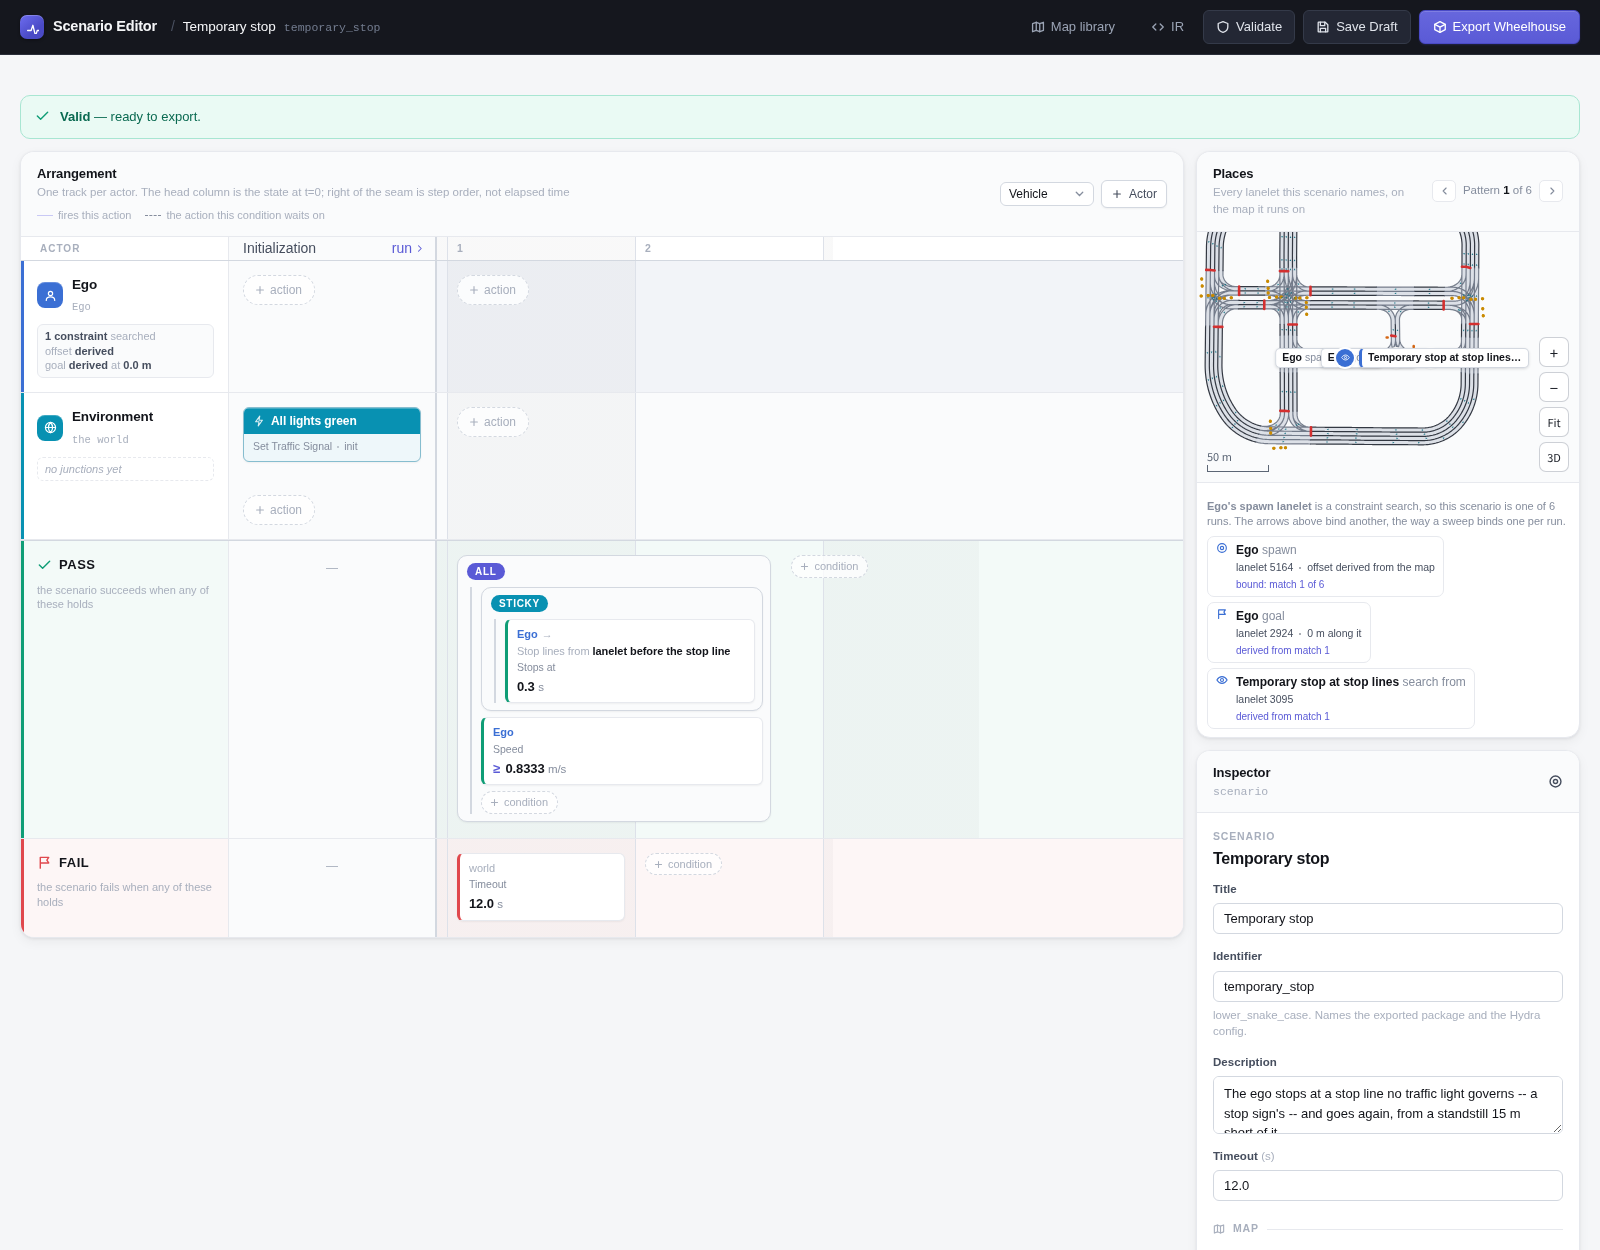Screen dimensions: 1600x1250
Task: Click the Timeout input field
Action: [x=1388, y=1186]
